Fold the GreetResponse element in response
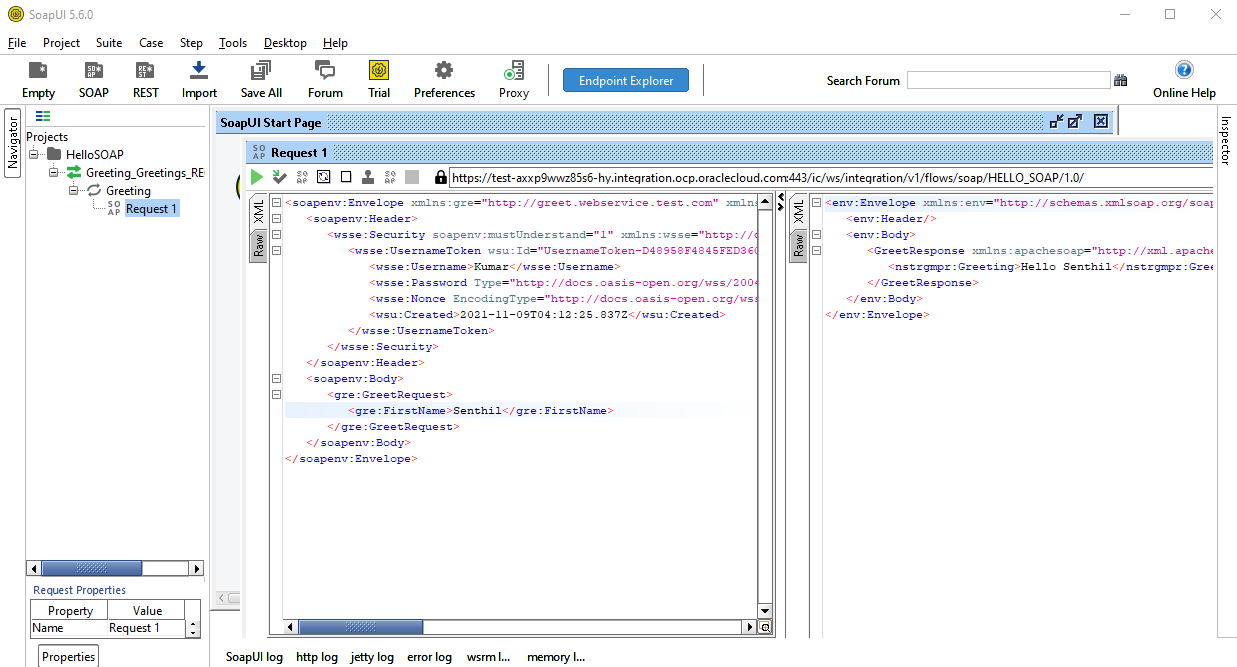This screenshot has height=667, width=1237. pyautogui.click(x=816, y=251)
